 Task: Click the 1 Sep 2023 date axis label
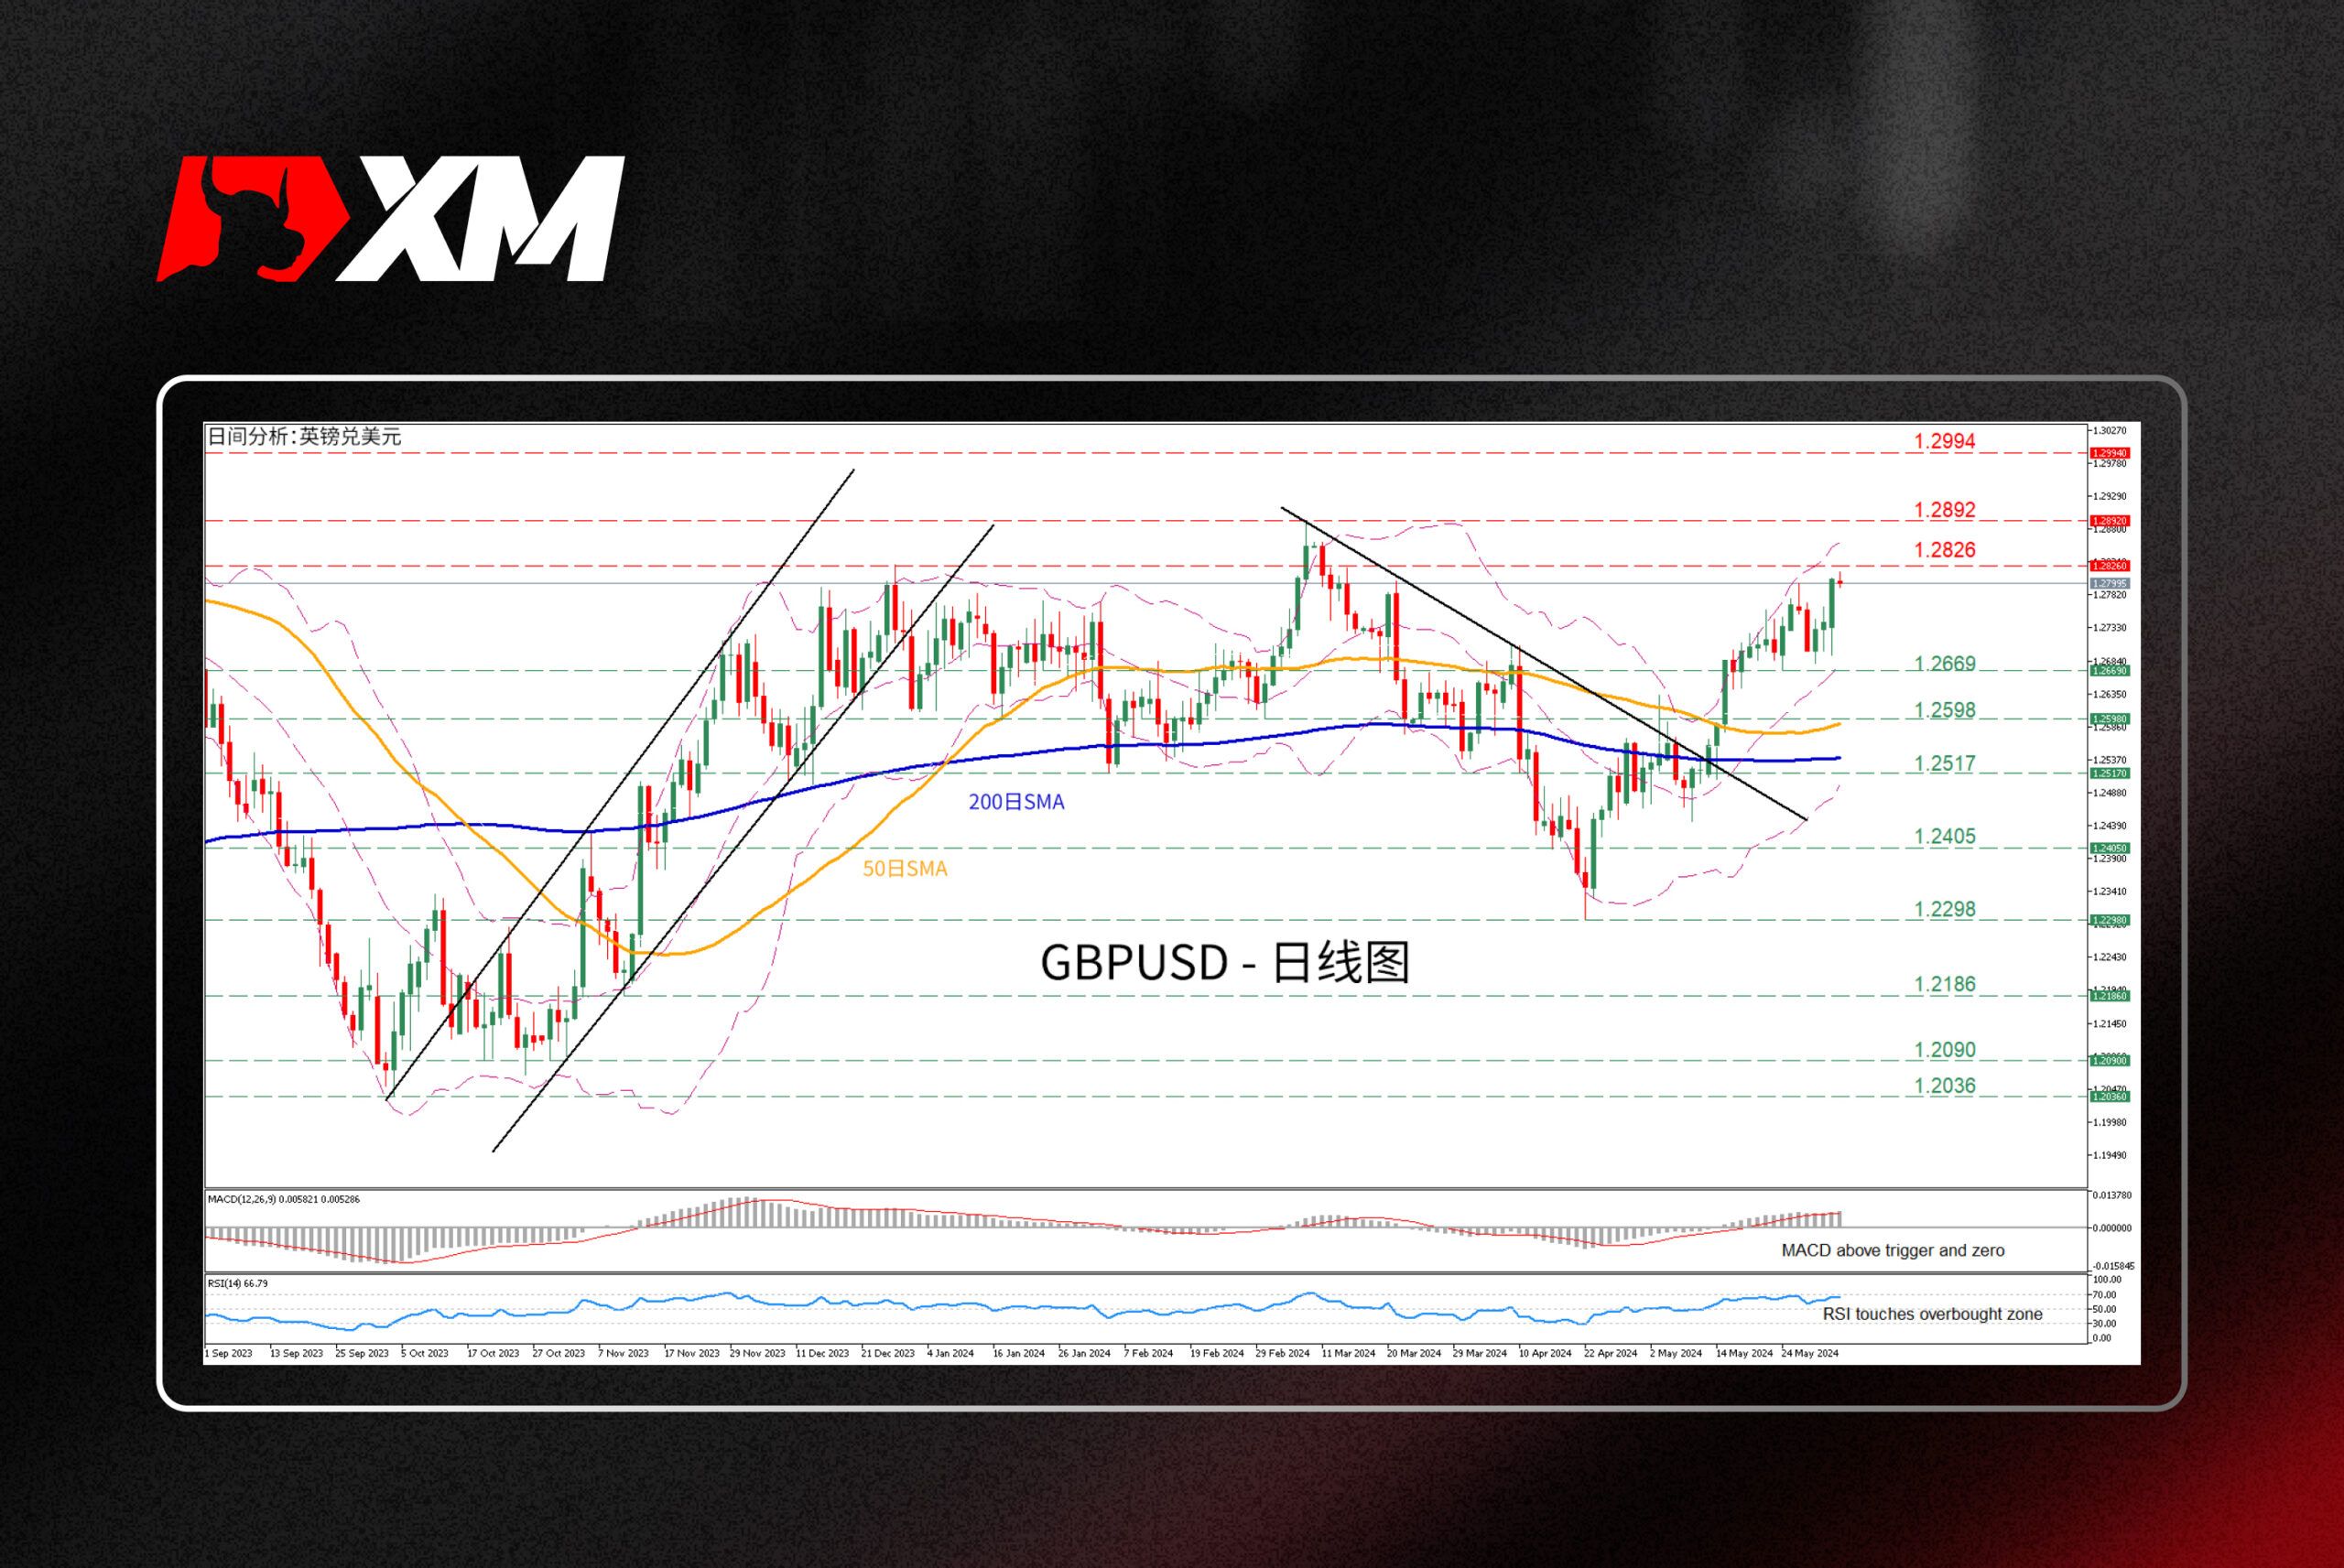tap(230, 1352)
